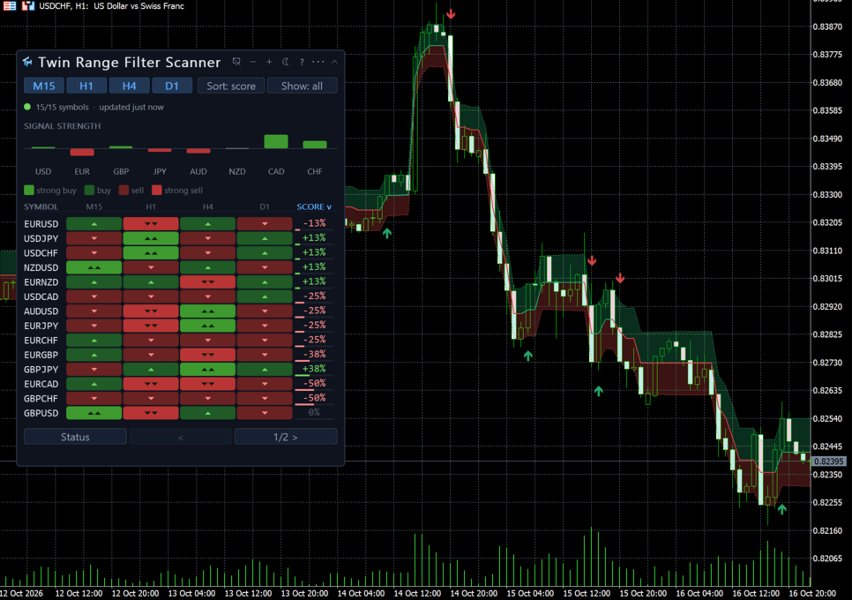Collapse the scanner panel with the chevron
Viewport: 852px width, 600px height.
coord(335,62)
